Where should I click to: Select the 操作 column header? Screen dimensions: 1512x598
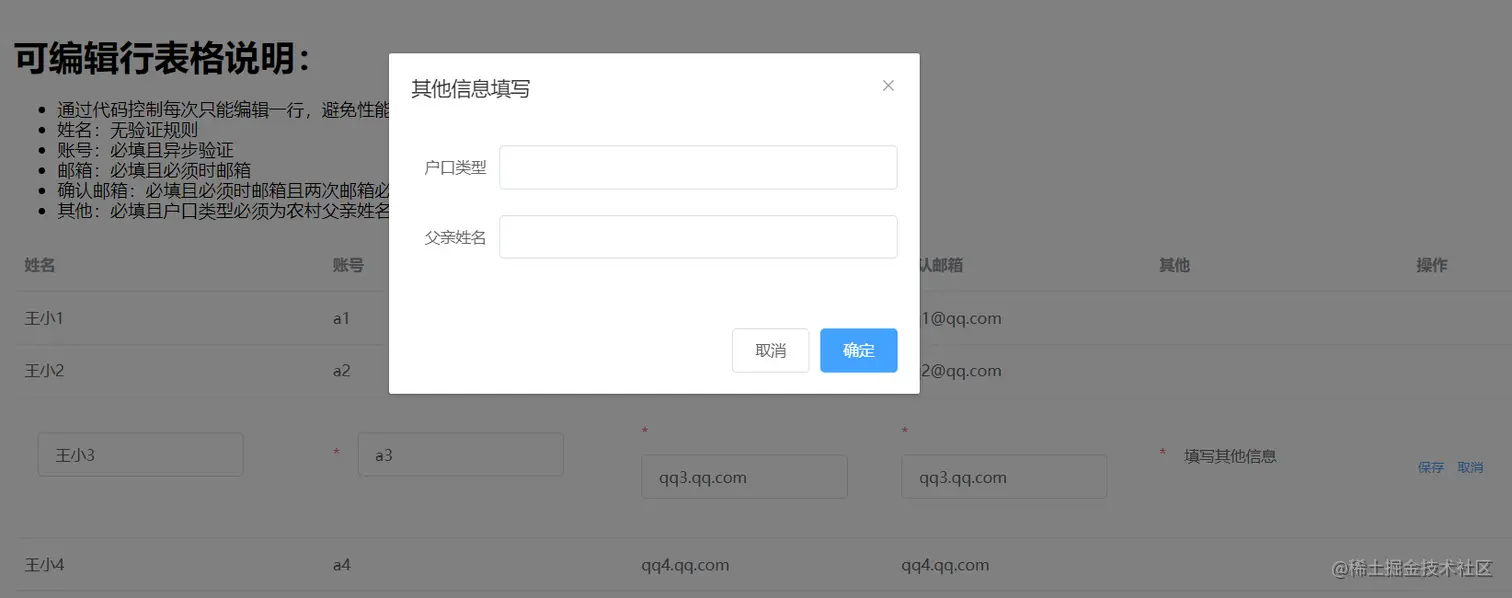coord(1432,265)
